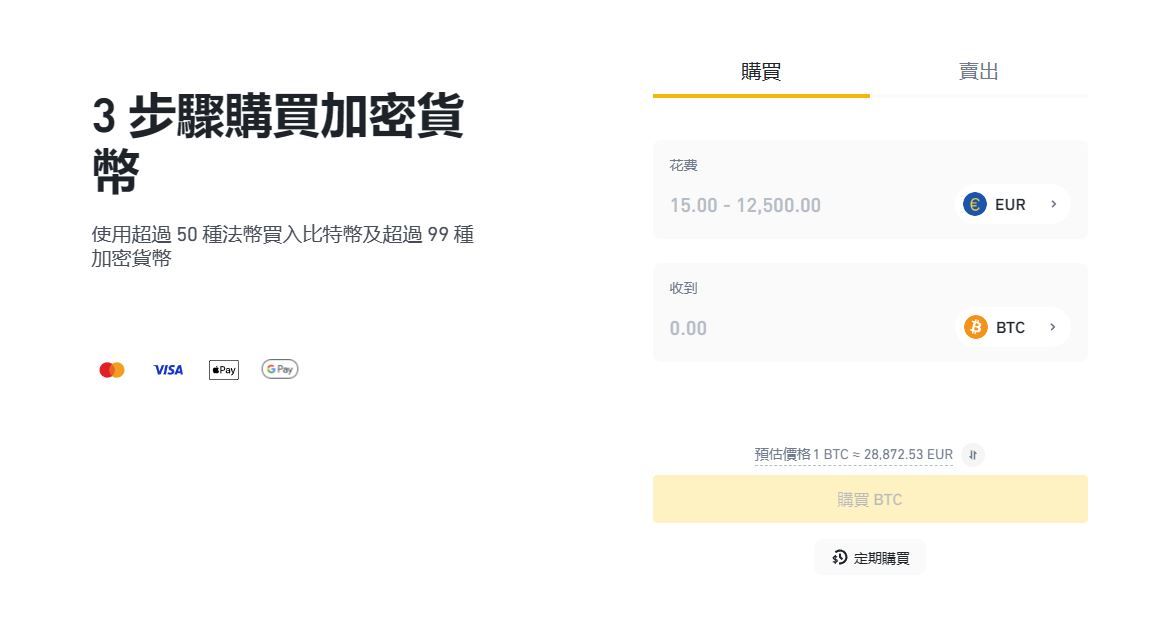Click the Mastercard payment icon

point(112,370)
